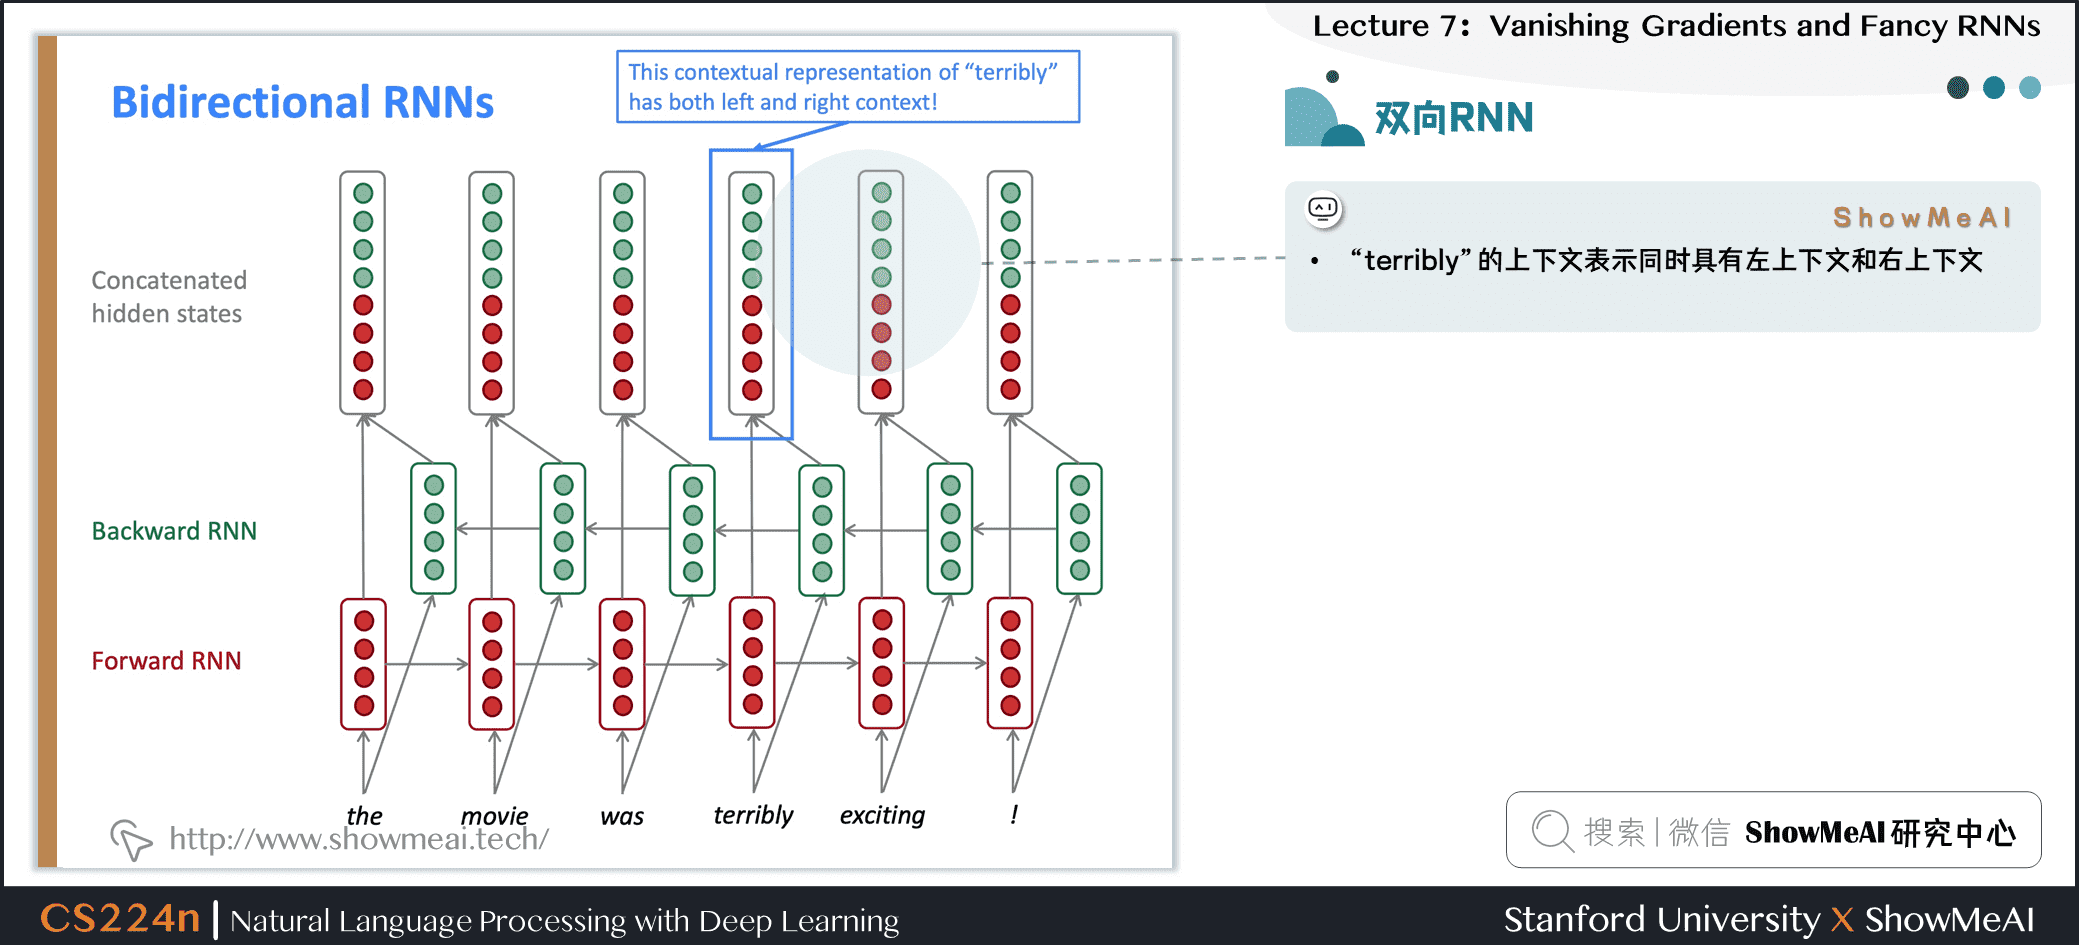
Task: Click the 'ShowMeAI' brand text in note card
Action: tap(1922, 217)
